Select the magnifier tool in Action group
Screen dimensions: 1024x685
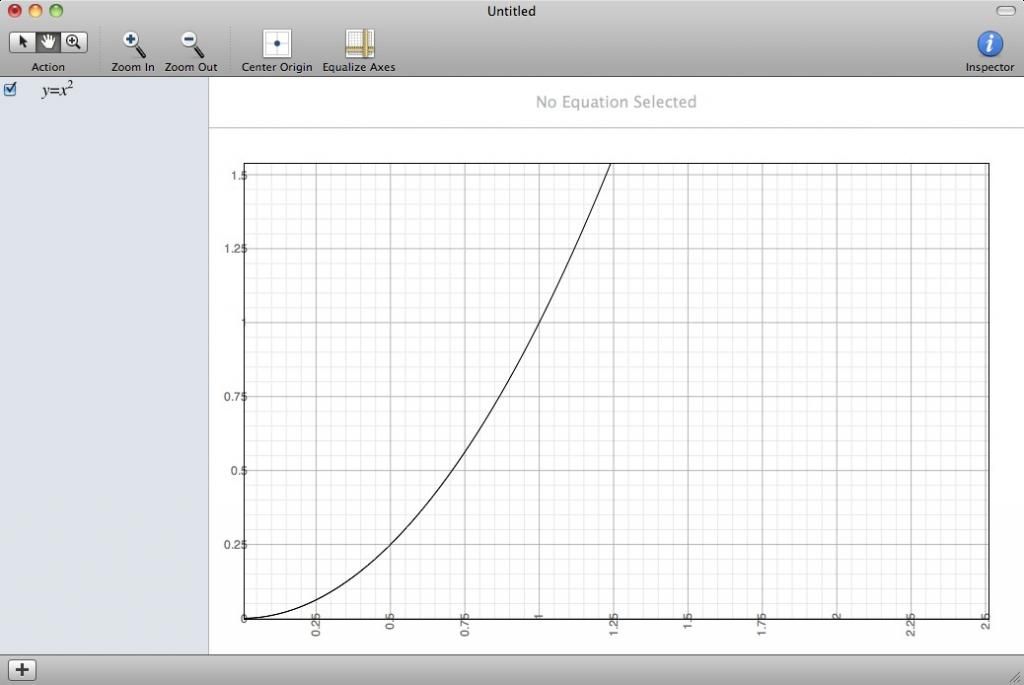pyautogui.click(x=73, y=42)
